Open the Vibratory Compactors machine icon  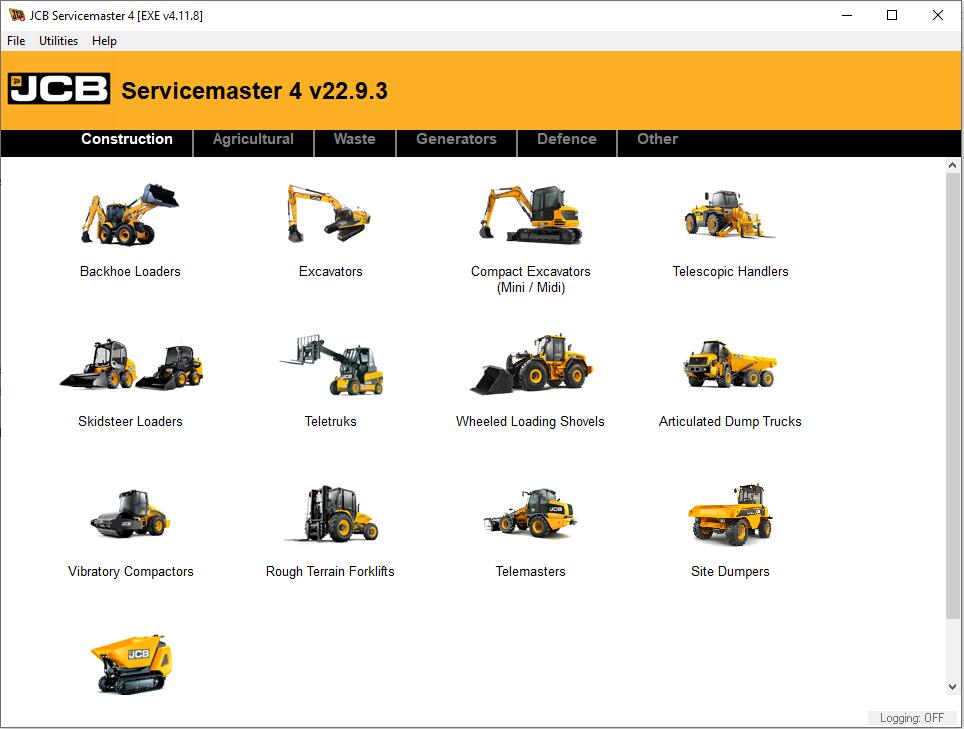pyautogui.click(x=130, y=513)
